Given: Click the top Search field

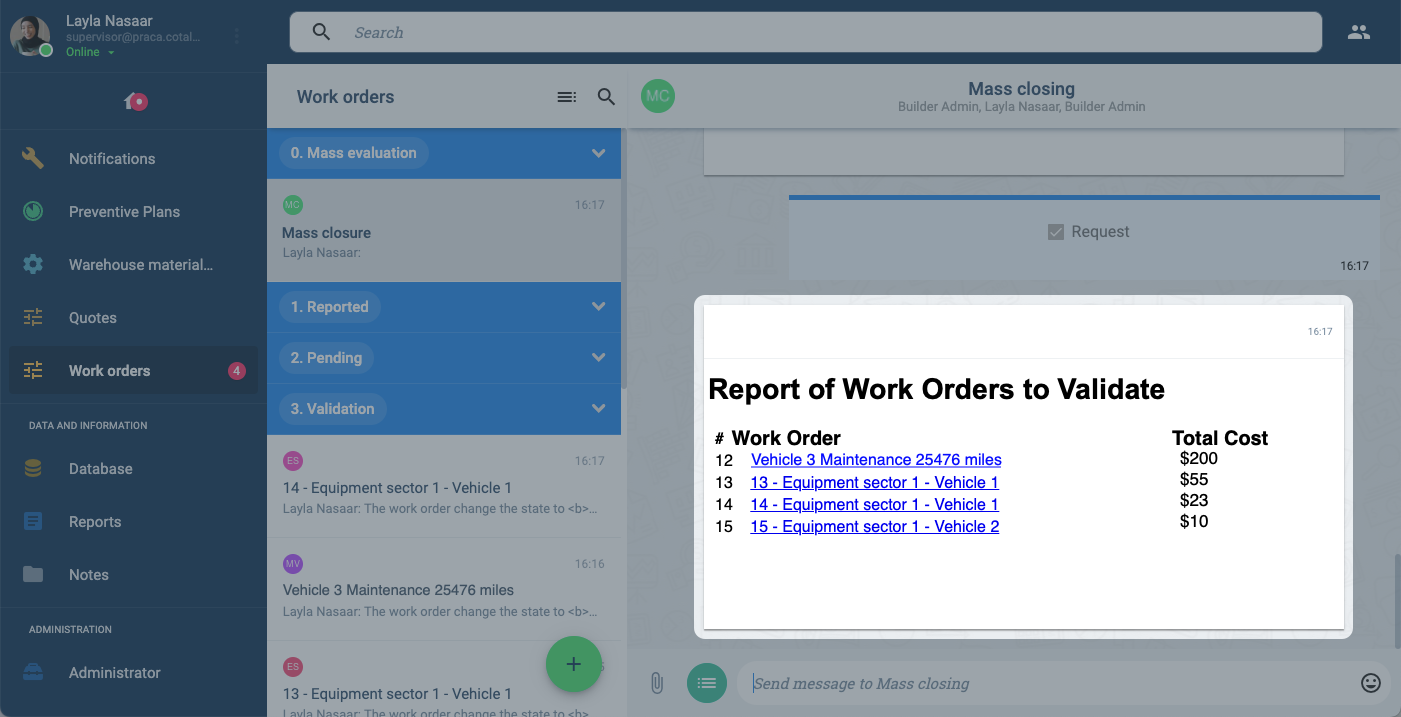Looking at the screenshot, I should [806, 32].
